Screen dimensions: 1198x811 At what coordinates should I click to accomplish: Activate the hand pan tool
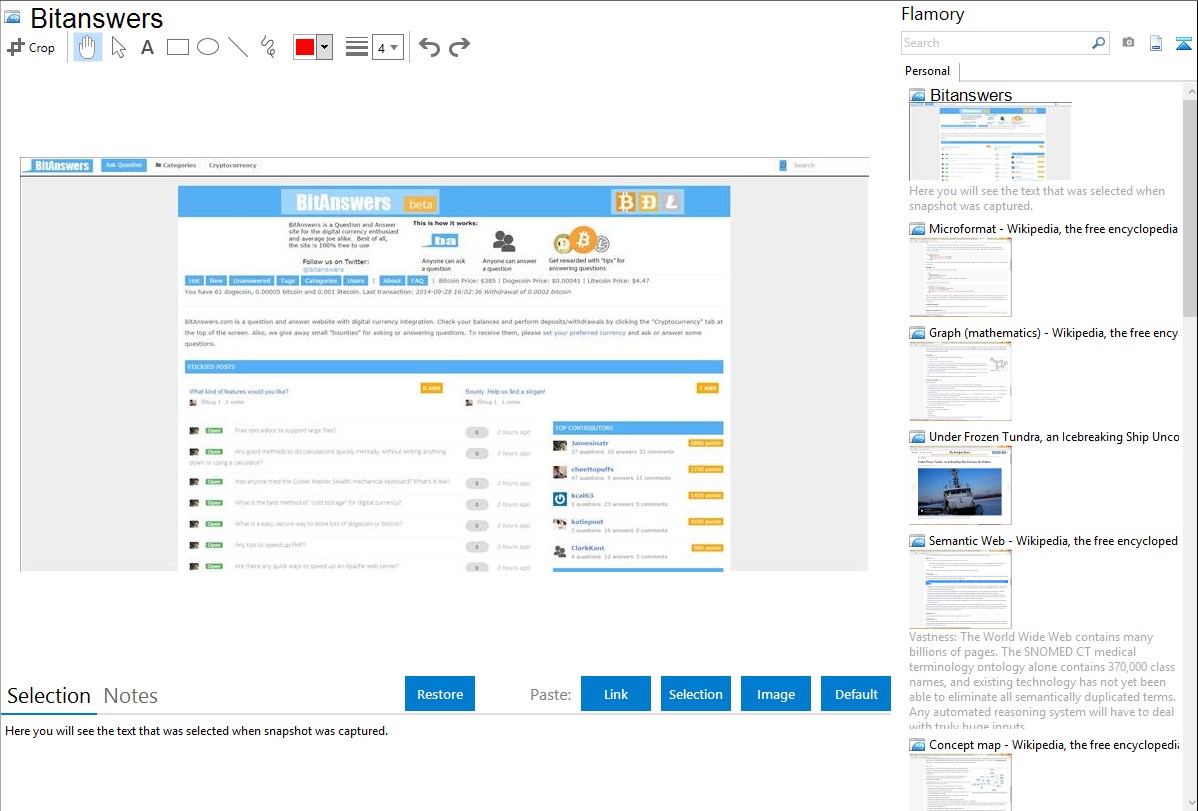tap(88, 47)
